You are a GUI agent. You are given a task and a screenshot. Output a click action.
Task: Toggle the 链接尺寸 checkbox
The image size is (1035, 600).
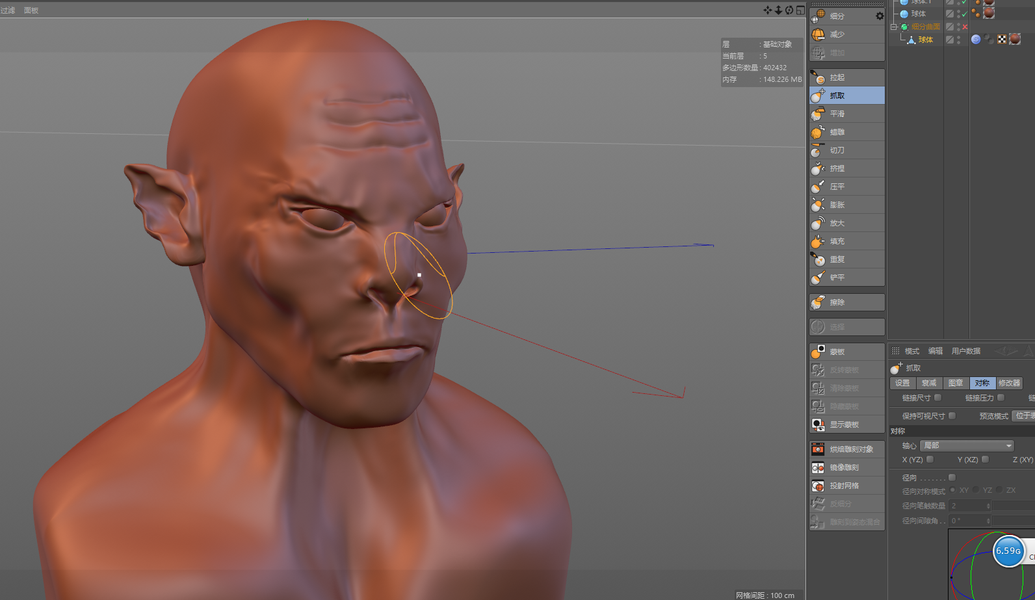click(x=938, y=397)
